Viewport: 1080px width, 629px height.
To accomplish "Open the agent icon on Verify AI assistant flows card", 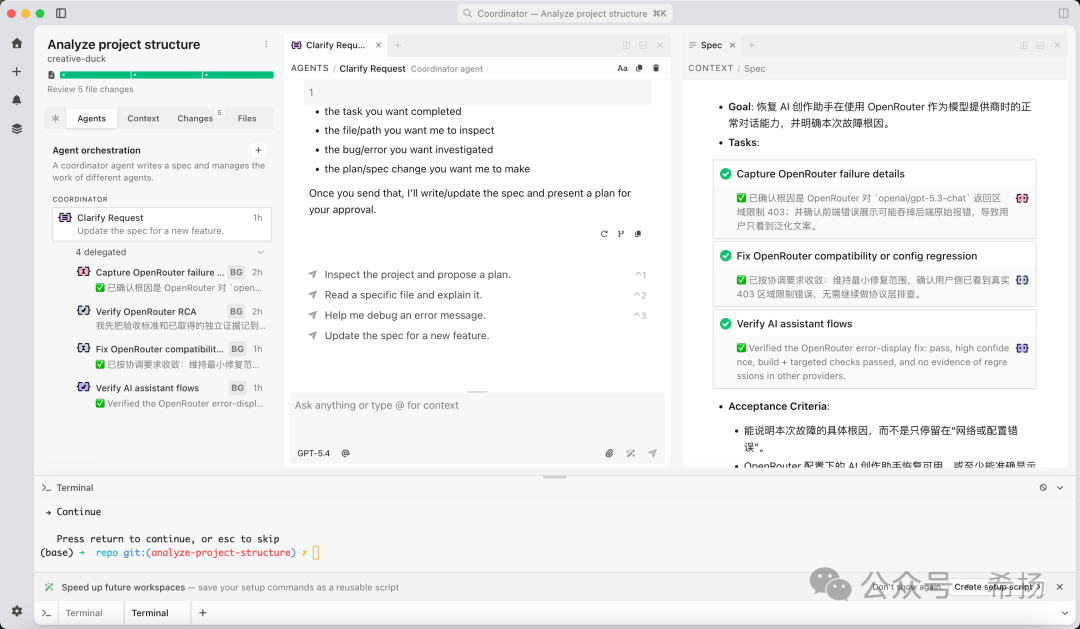I will click(1022, 348).
